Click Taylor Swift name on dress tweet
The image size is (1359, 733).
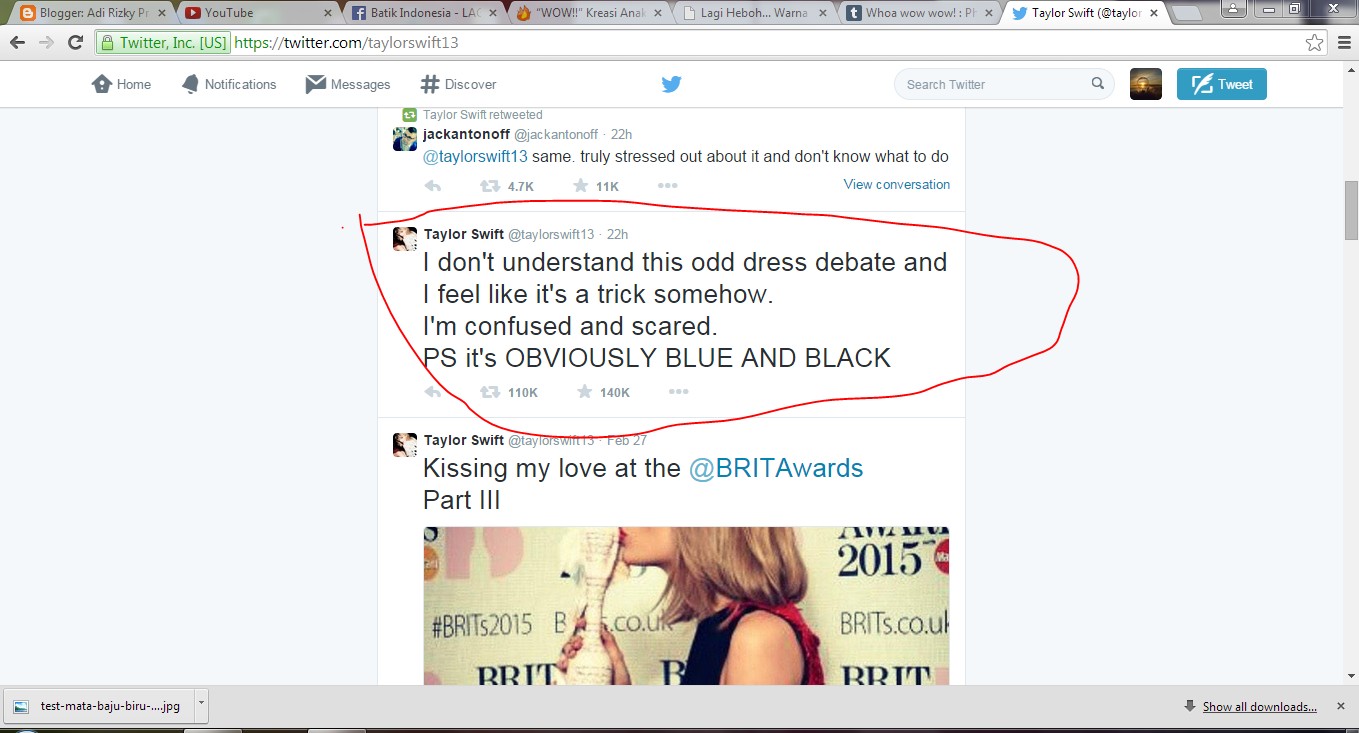464,234
